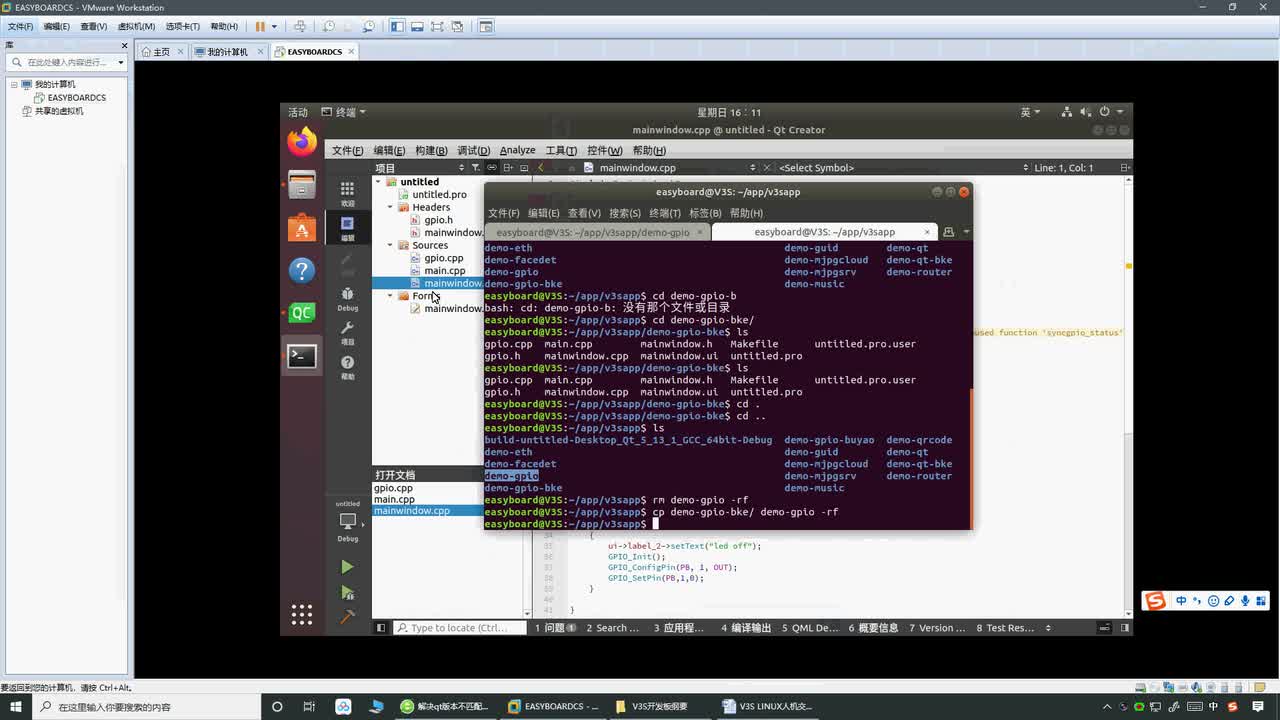This screenshot has height=720, width=1280.
Task: Open VMware 虚拟机(M) menu
Action: click(x=136, y=26)
